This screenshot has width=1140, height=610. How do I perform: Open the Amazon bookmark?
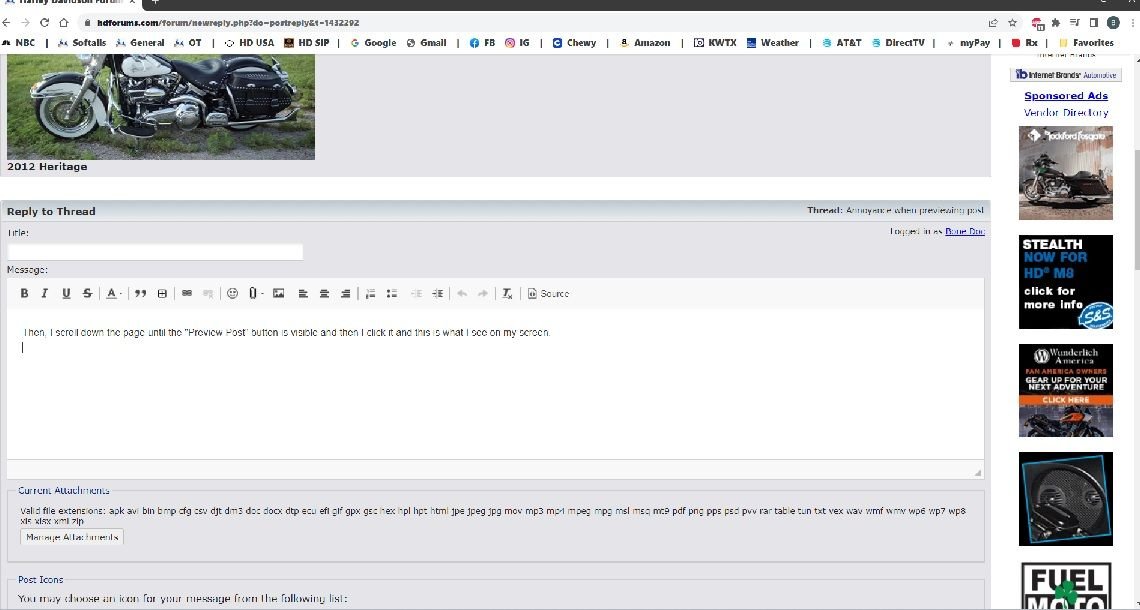point(645,43)
